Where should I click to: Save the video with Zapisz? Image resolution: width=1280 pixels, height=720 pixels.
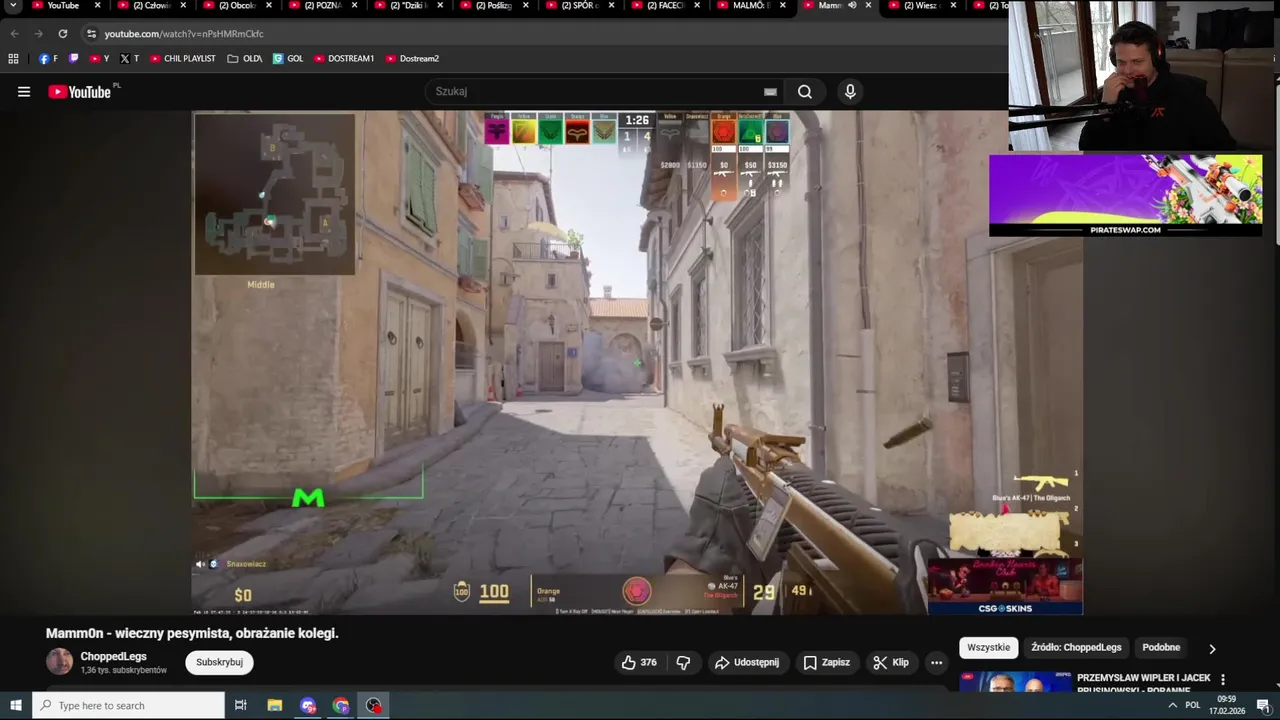(x=826, y=662)
